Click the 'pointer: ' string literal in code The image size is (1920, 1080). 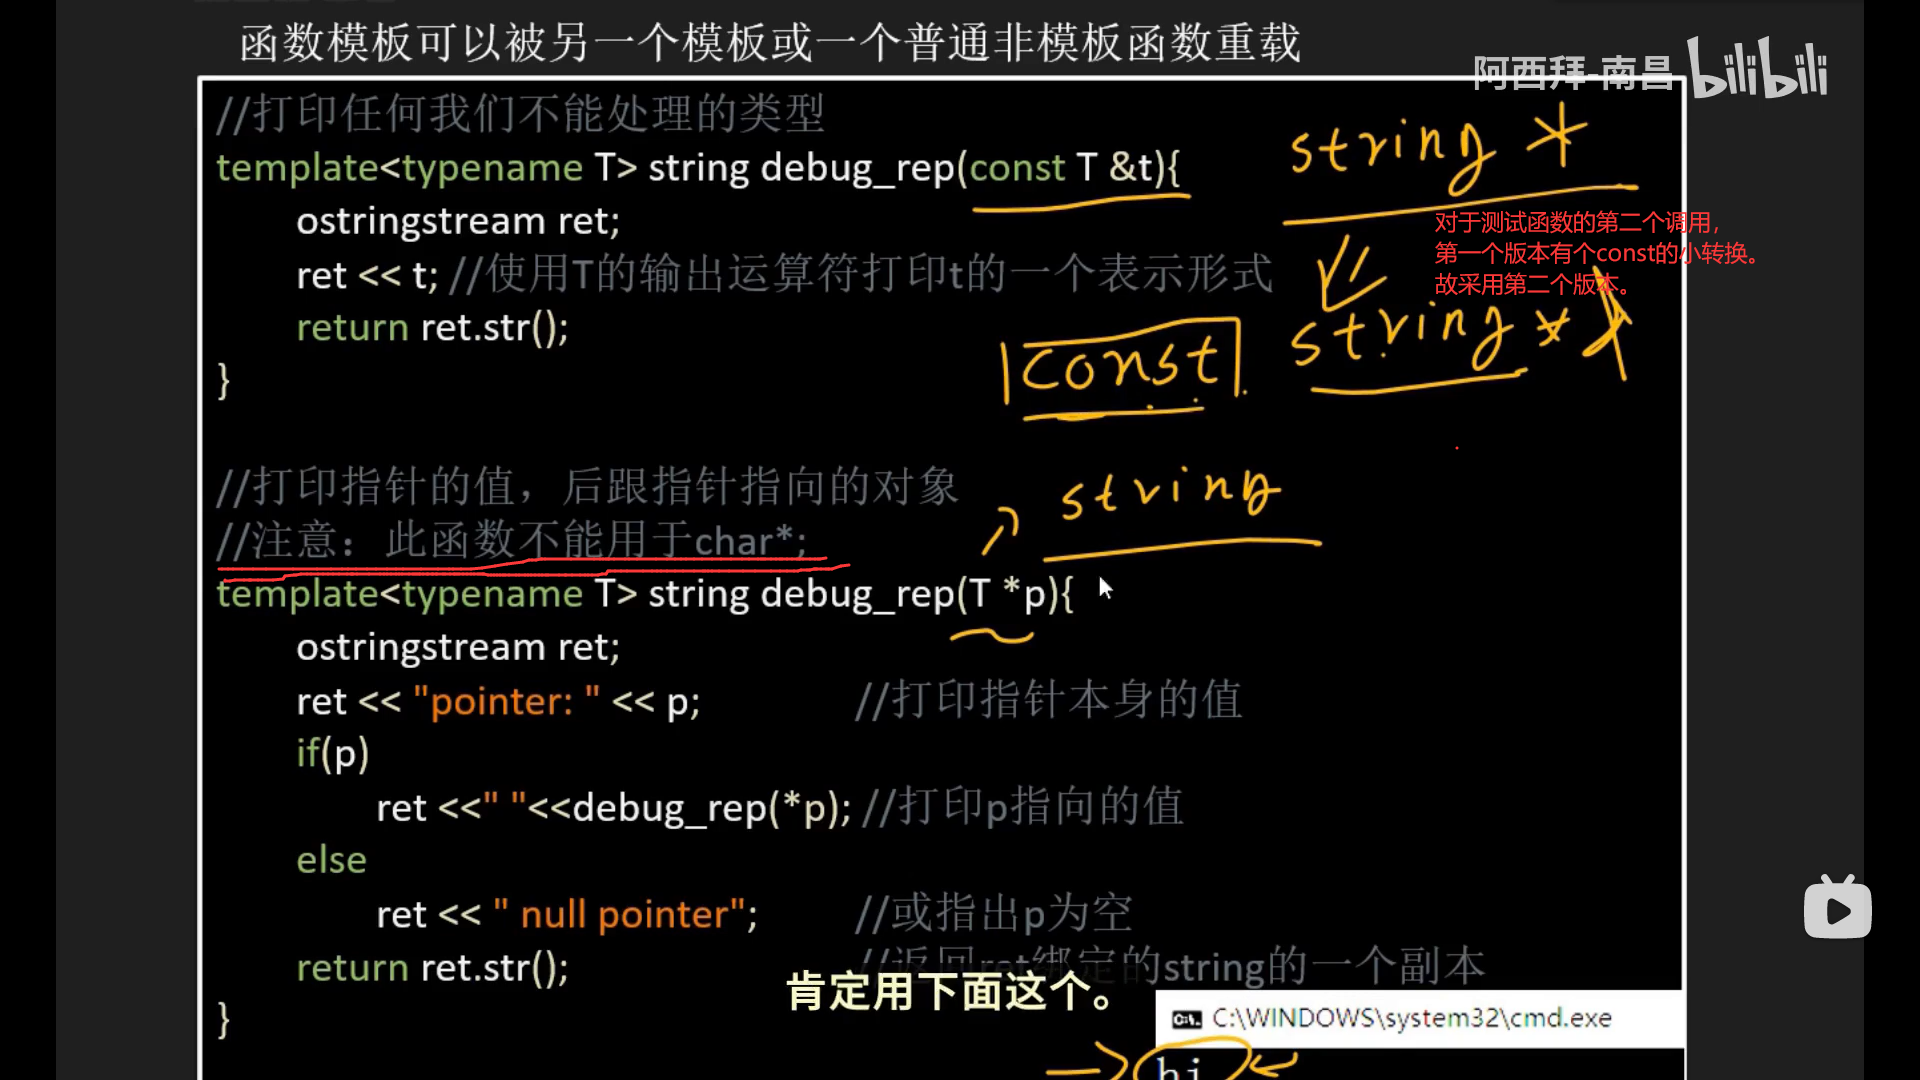click(506, 702)
